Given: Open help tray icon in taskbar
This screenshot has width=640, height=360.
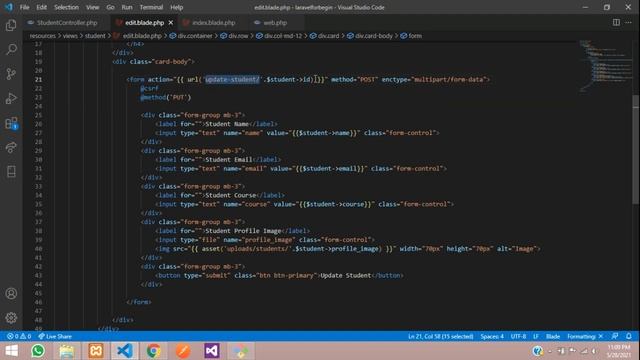Looking at the screenshot, I should click(538, 351).
